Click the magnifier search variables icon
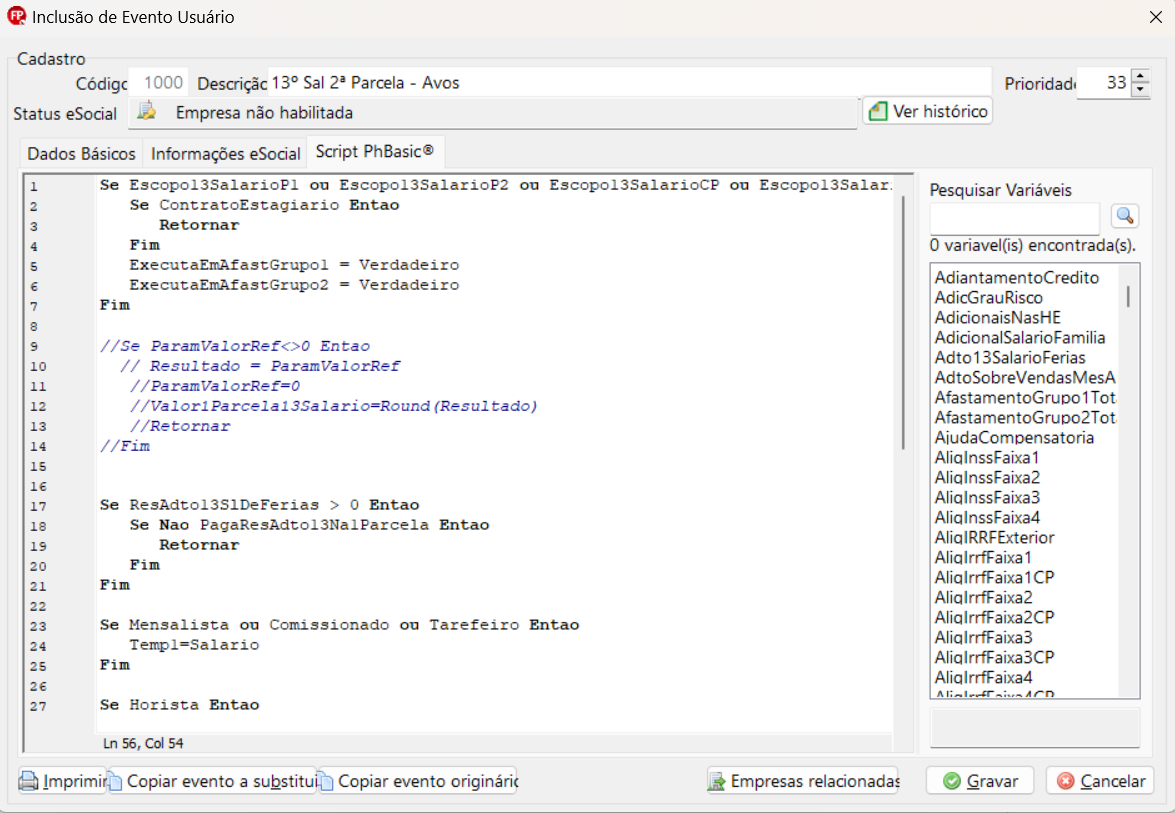 point(1125,217)
